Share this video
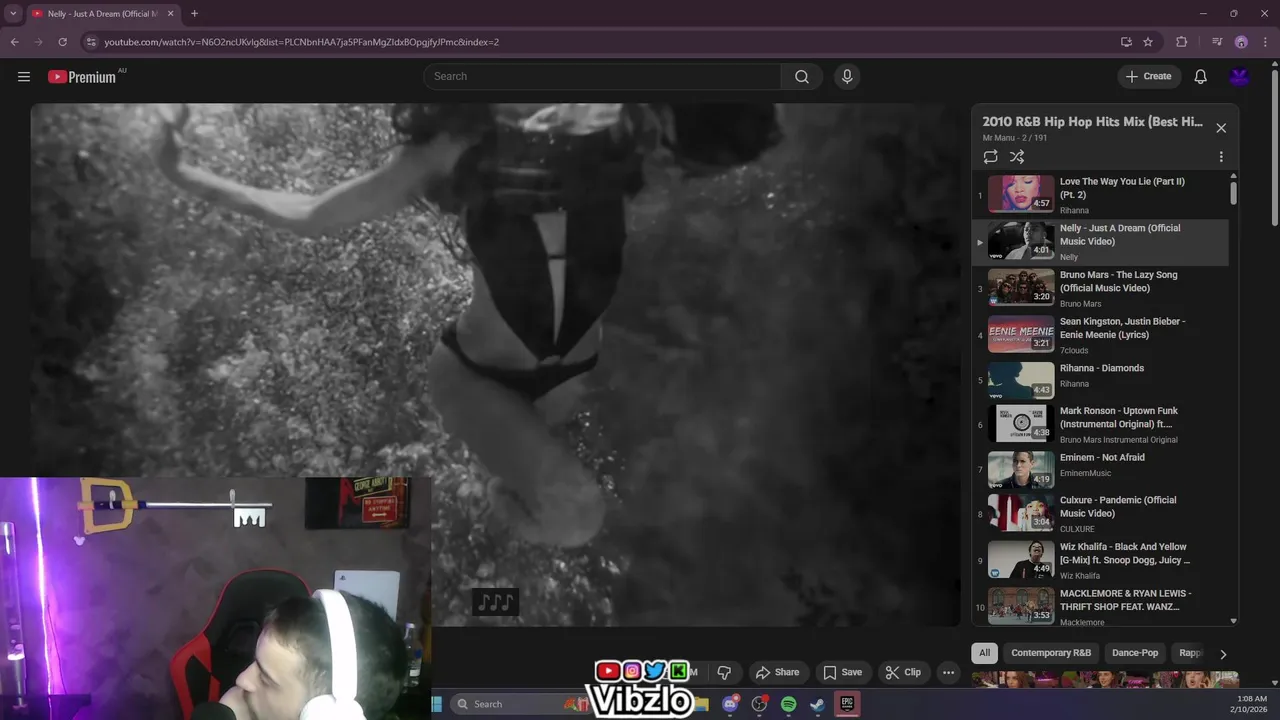 [x=777, y=672]
